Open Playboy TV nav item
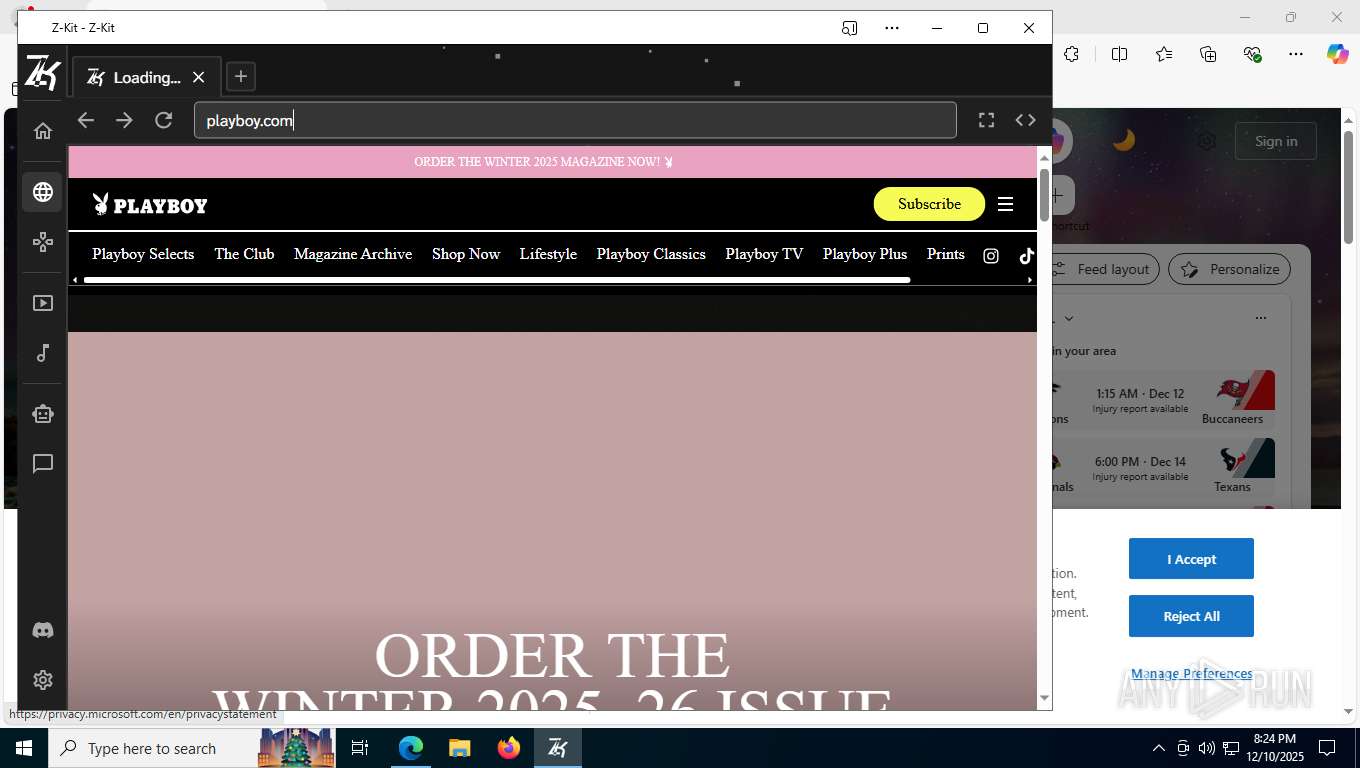Viewport: 1360px width, 768px height. tap(764, 254)
